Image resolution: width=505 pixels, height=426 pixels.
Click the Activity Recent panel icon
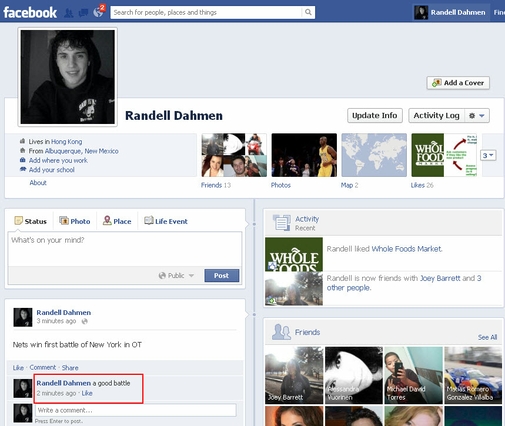(x=282, y=223)
